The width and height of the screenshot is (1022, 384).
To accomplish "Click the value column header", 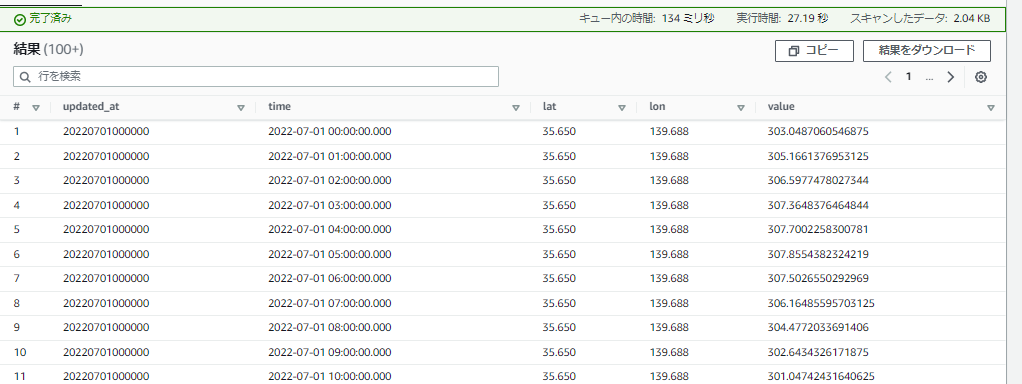I will tap(781, 107).
